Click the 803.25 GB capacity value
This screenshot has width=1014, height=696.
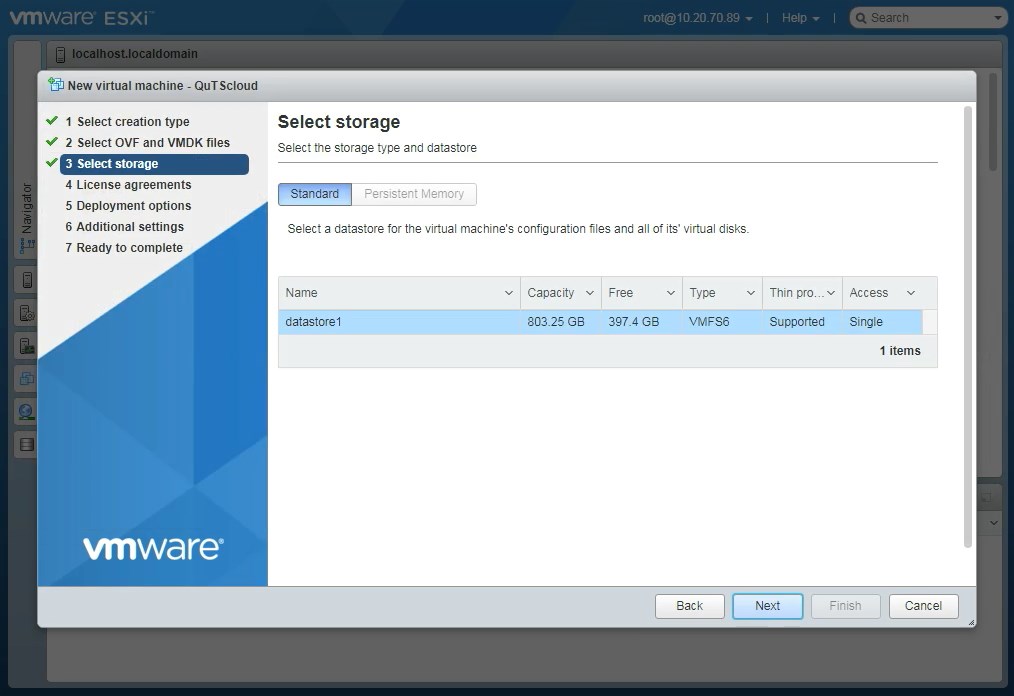[556, 322]
